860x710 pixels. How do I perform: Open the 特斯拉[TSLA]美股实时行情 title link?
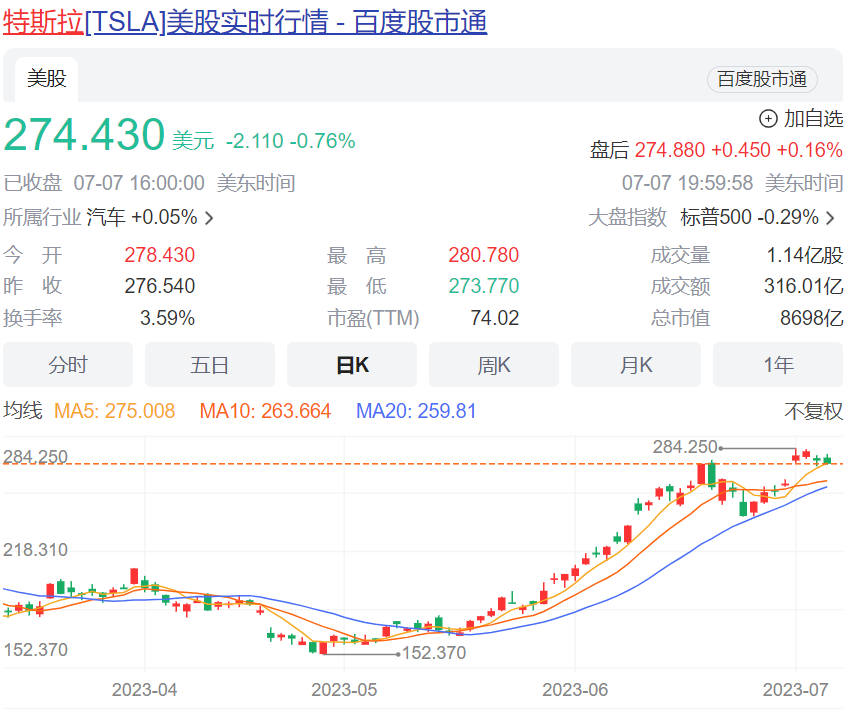(x=245, y=22)
